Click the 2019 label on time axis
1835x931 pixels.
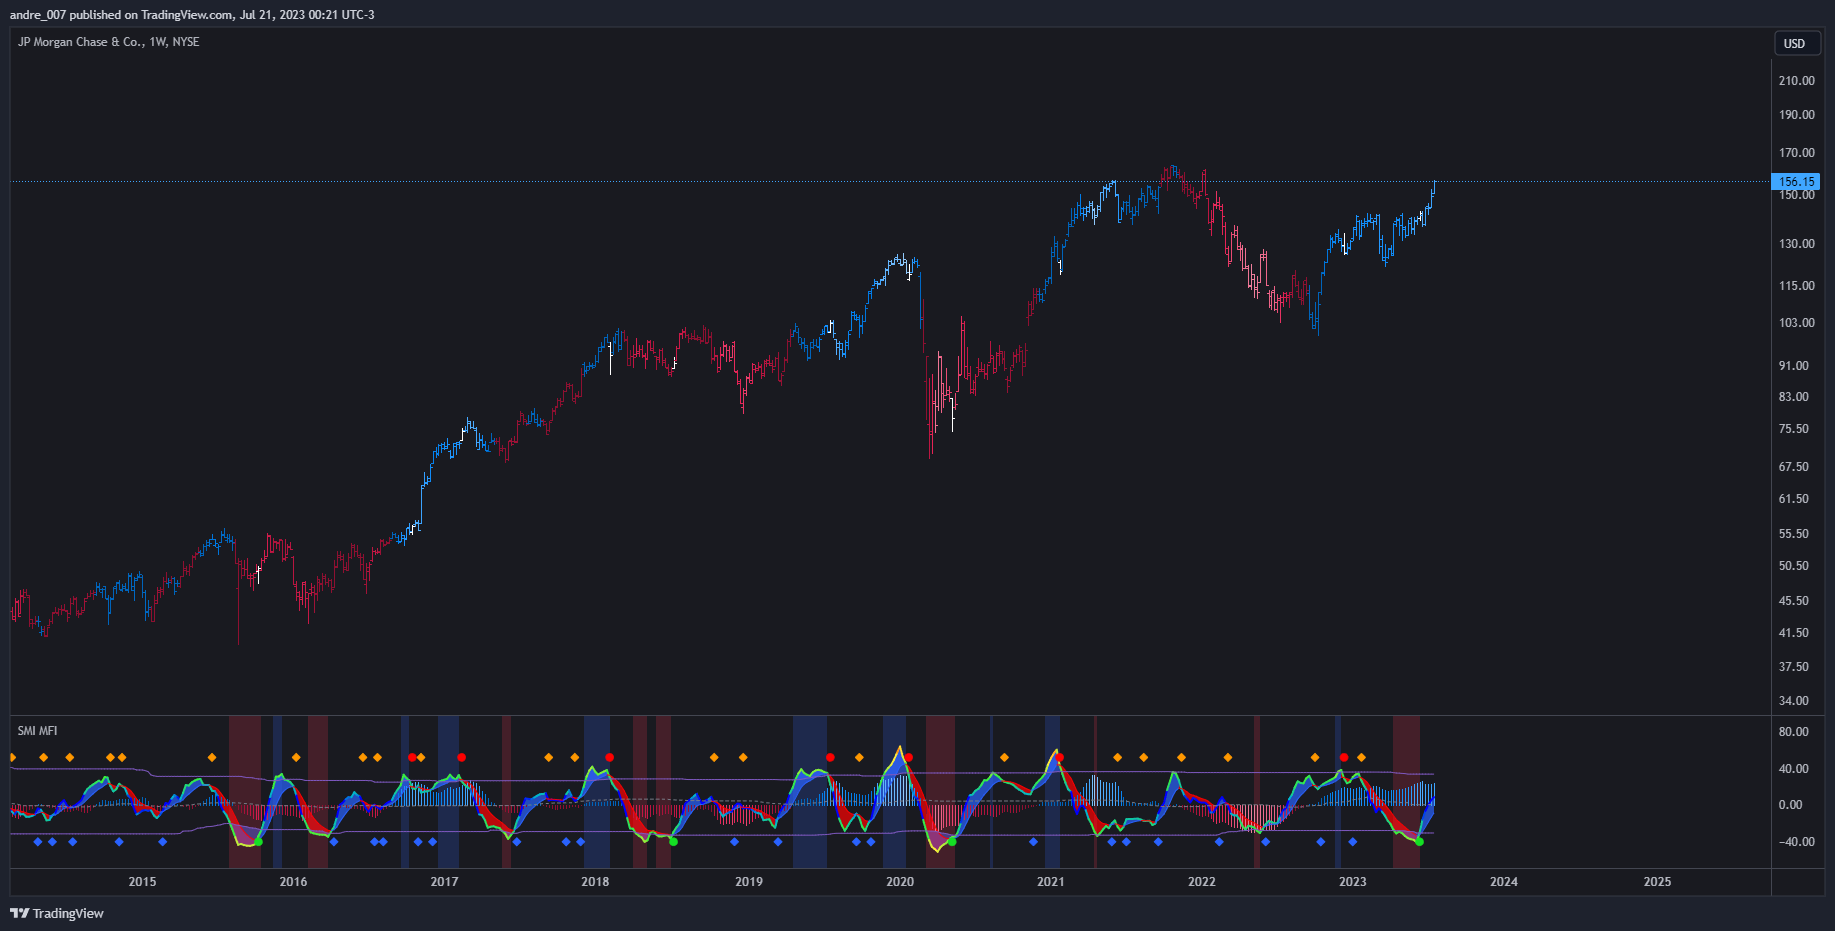point(749,881)
